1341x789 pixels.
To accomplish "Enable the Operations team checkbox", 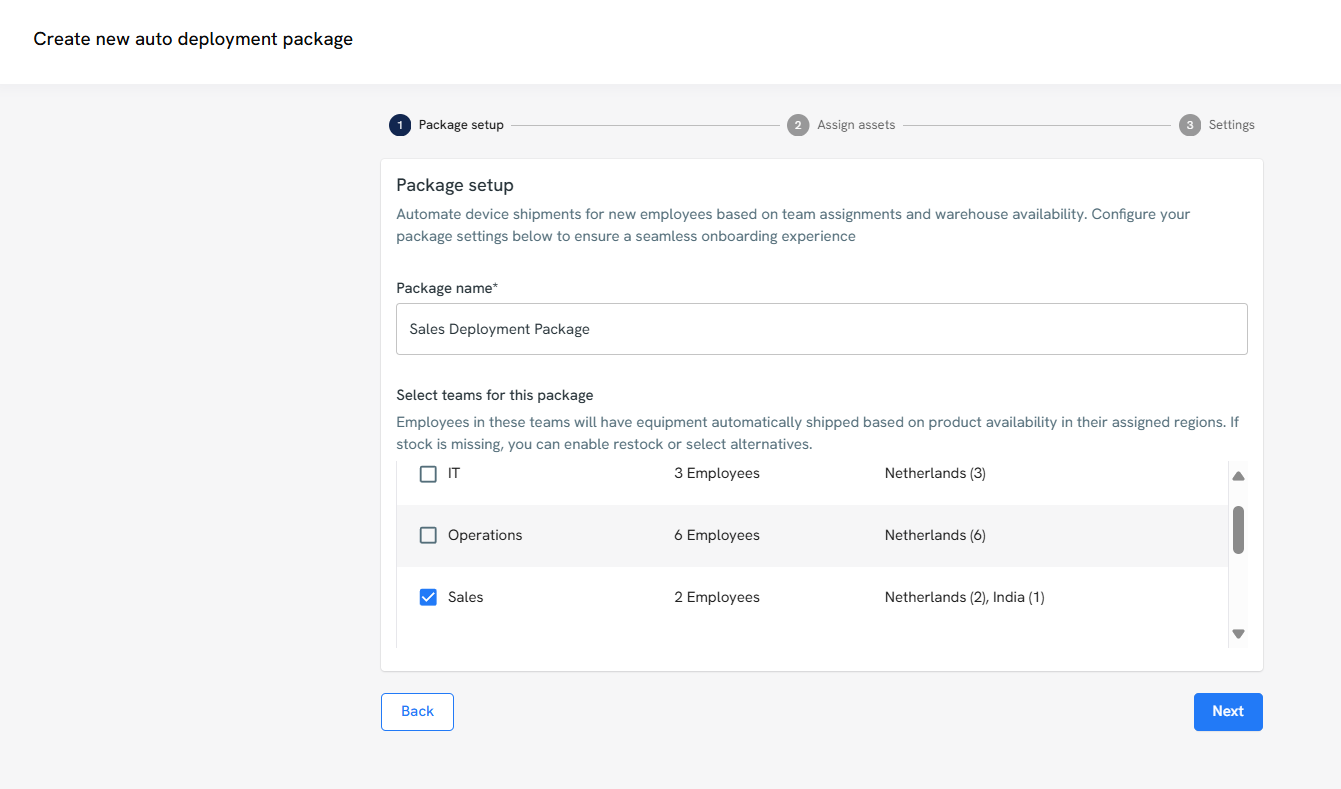I will 428,536.
